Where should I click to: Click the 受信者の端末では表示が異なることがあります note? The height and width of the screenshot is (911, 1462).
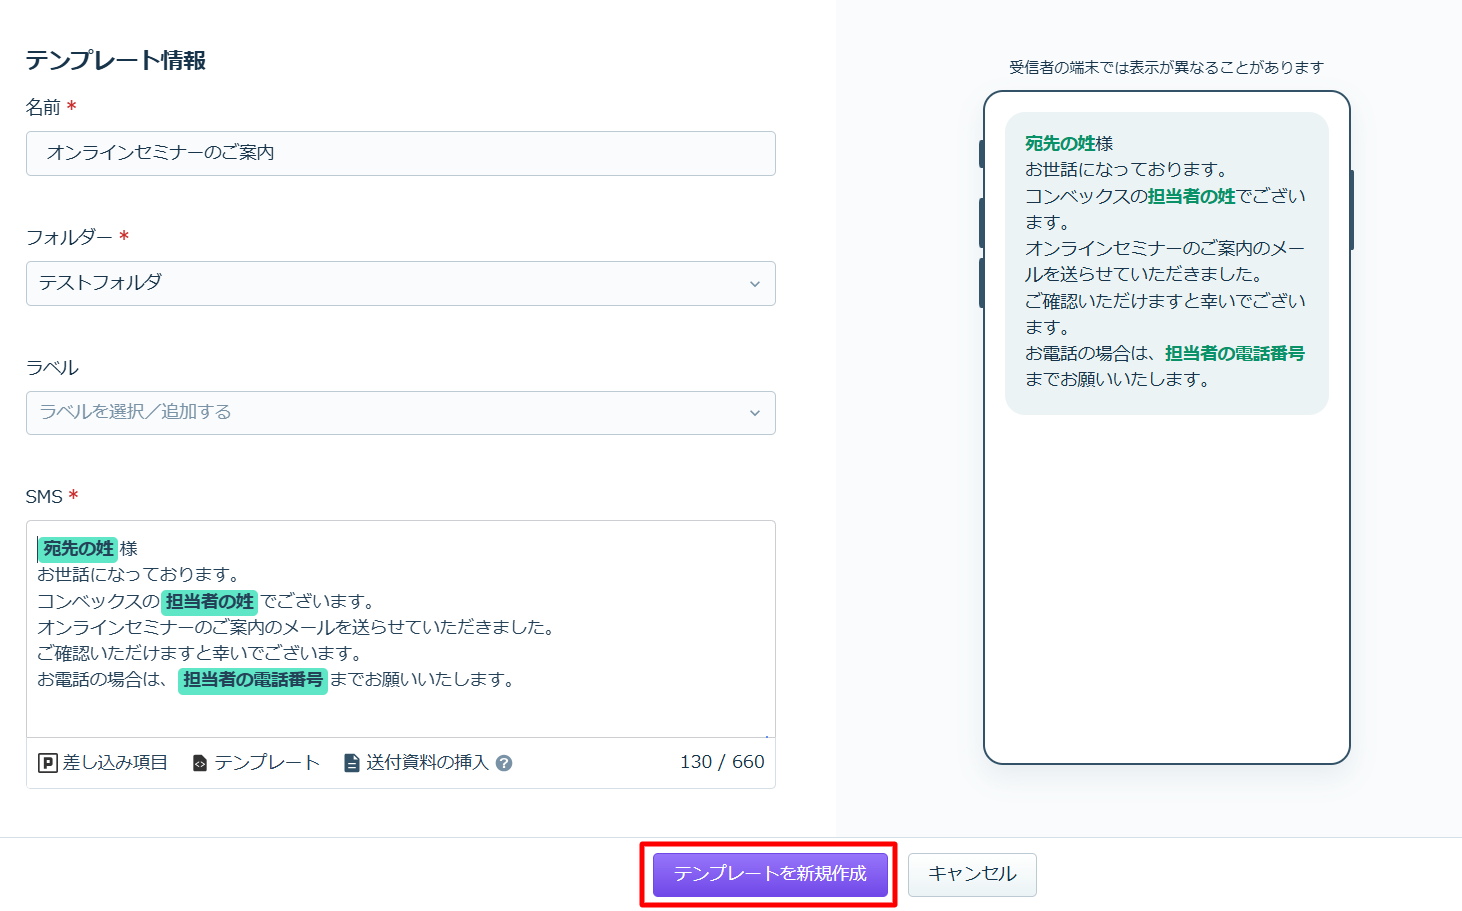[1166, 67]
